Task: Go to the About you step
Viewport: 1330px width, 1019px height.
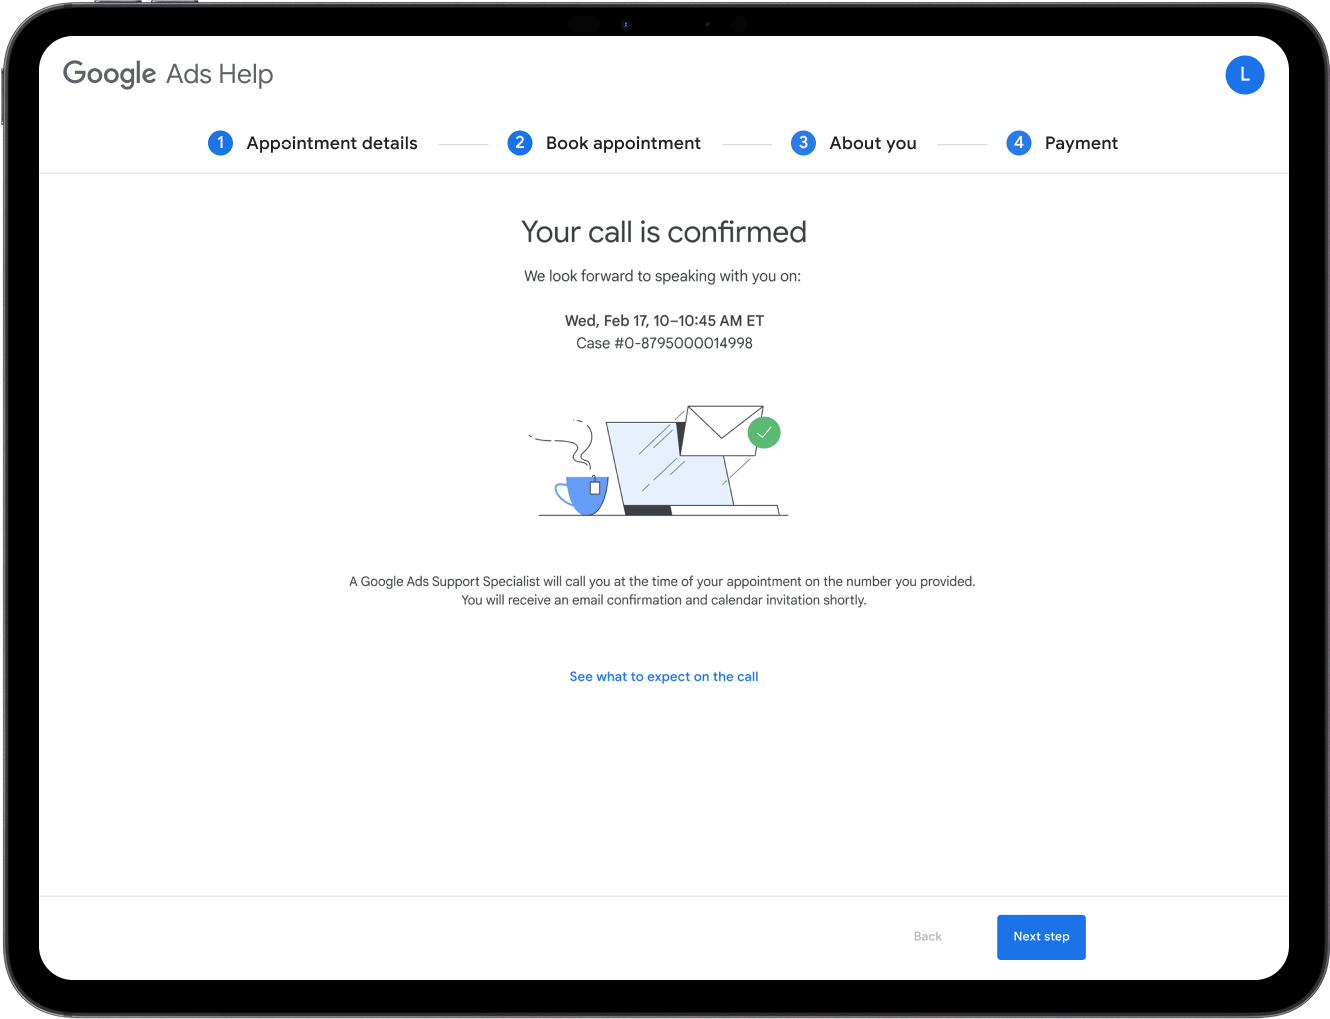Action: [x=873, y=143]
